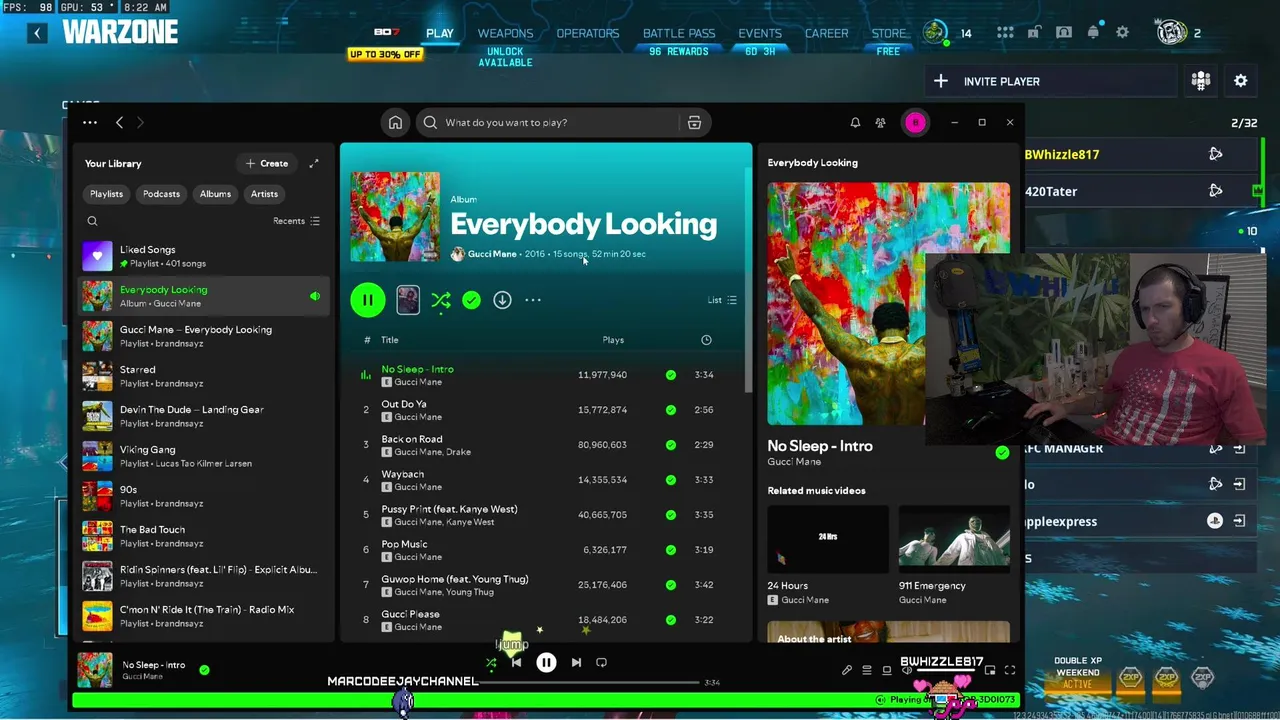Go to Spotify Home icon
The image size is (1280, 720).
point(395,123)
